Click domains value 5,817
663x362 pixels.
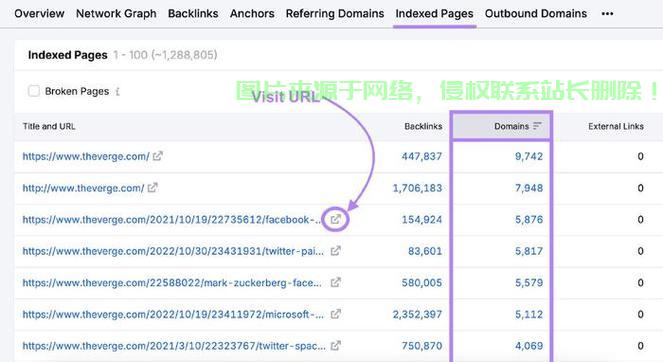529,251
